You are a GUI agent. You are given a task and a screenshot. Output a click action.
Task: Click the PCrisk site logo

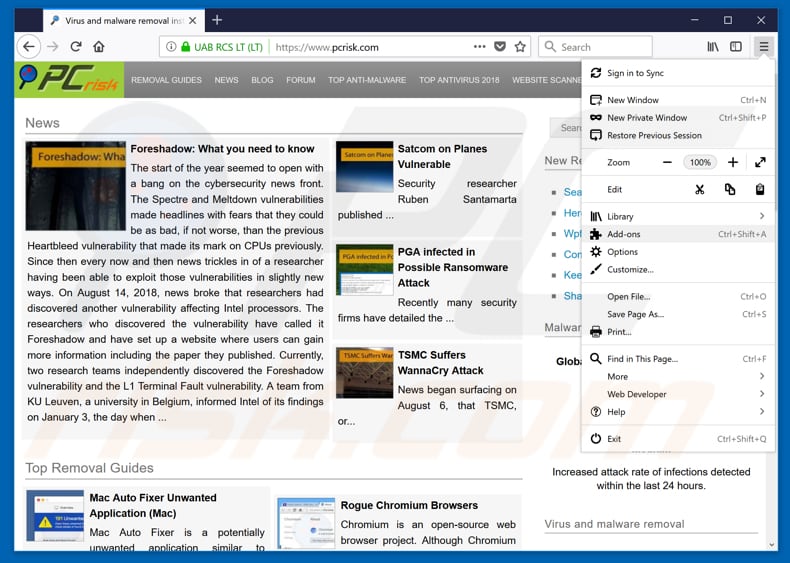pyautogui.click(x=70, y=80)
